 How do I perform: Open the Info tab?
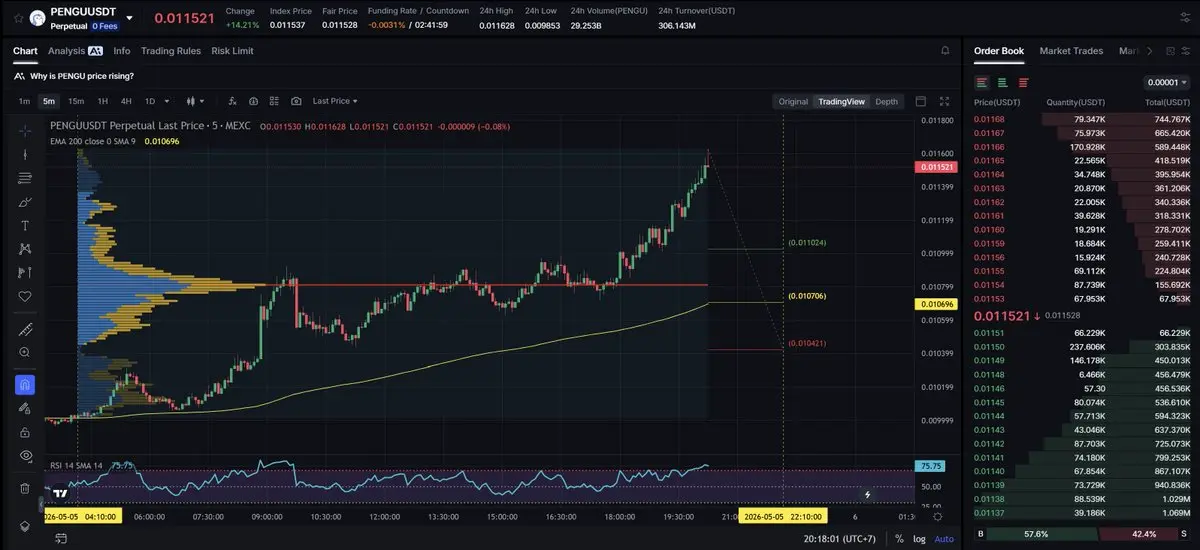(x=122, y=51)
